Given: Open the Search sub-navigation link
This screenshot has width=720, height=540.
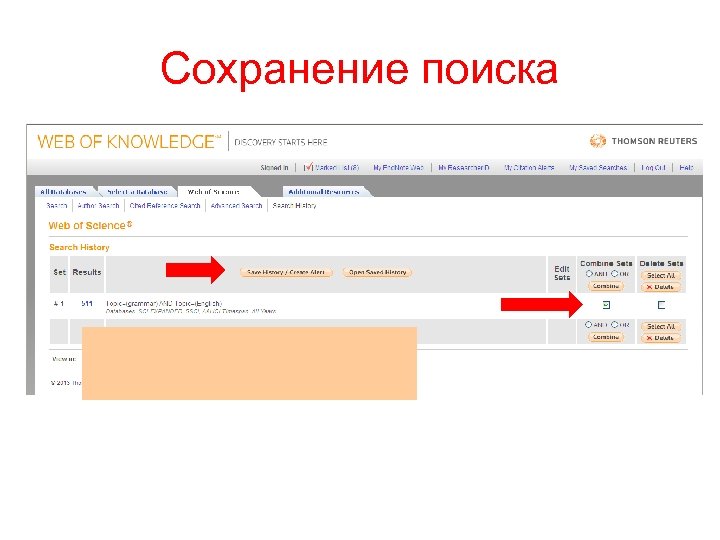Looking at the screenshot, I should click(x=56, y=206).
